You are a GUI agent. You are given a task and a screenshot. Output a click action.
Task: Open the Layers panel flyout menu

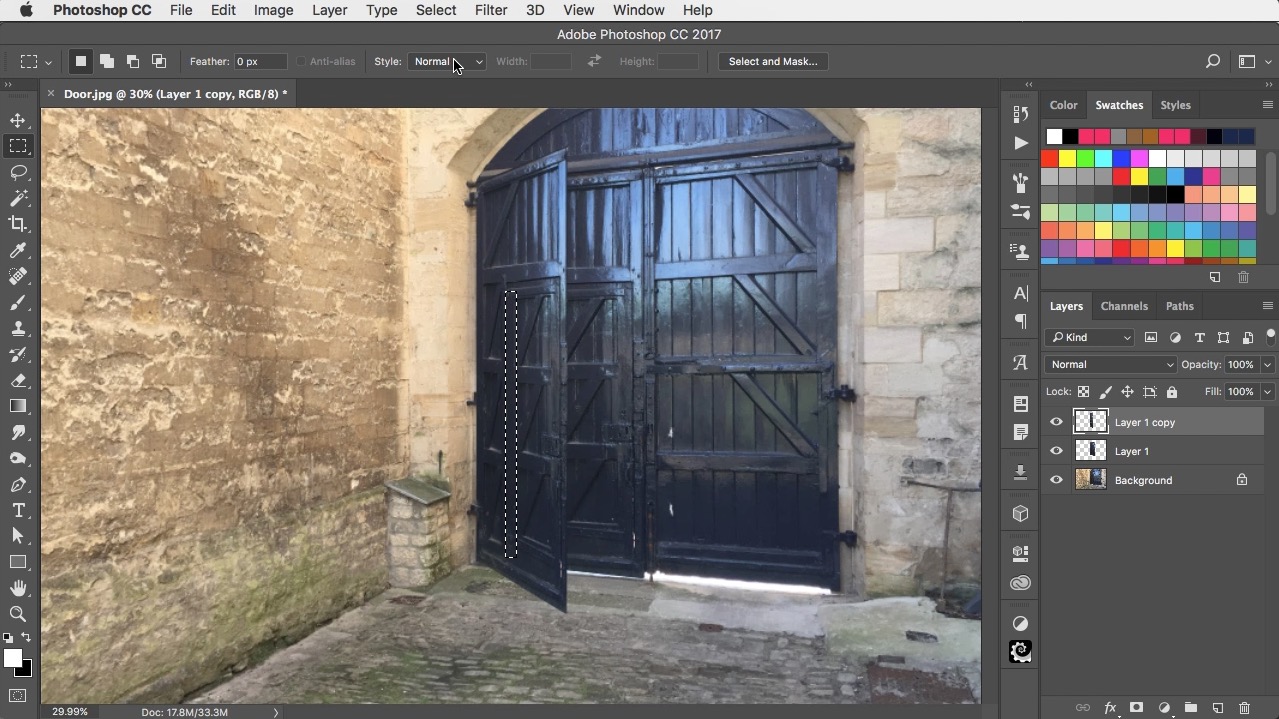pos(1267,306)
